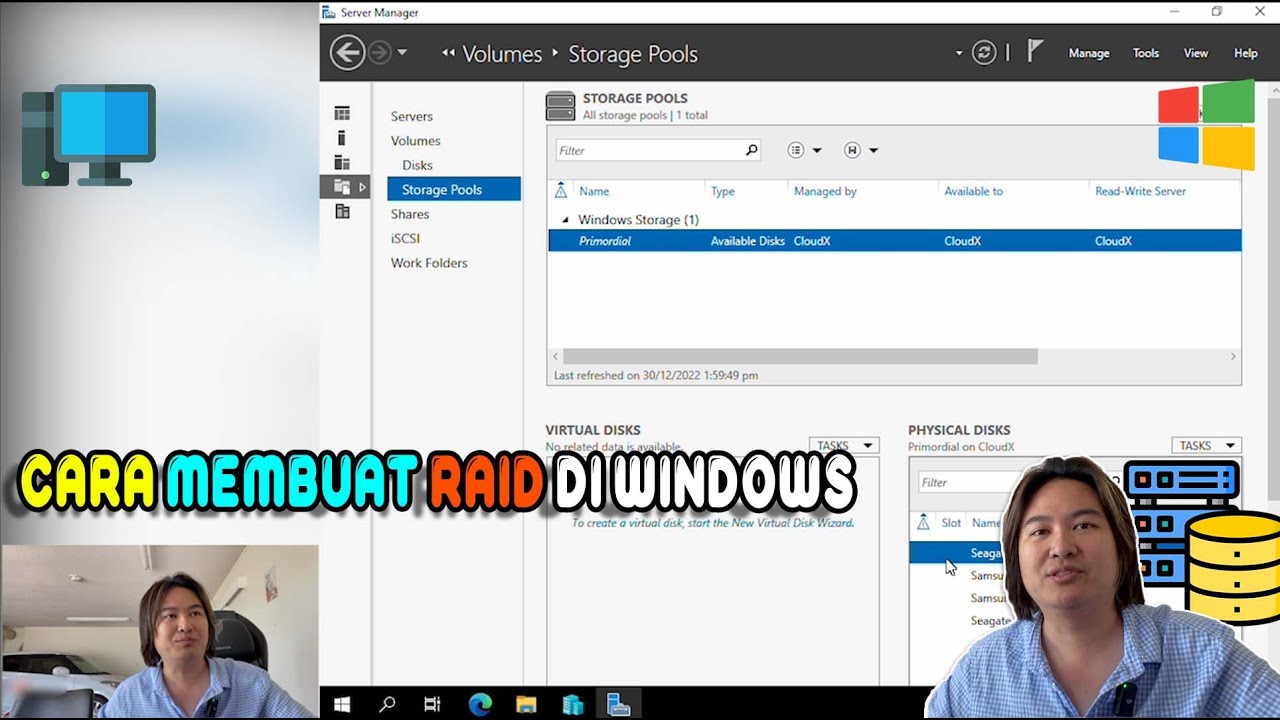Open Physical Disks TASKS dropdown
Image resolution: width=1280 pixels, height=720 pixels.
click(x=1206, y=446)
